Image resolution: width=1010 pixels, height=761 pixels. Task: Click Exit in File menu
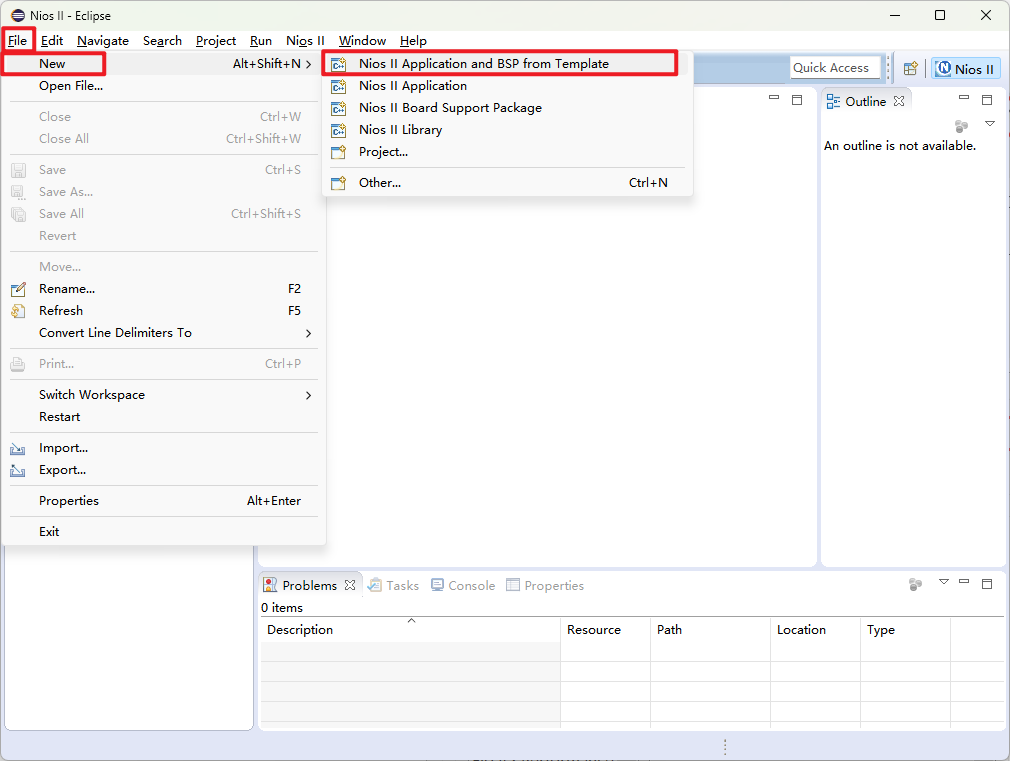click(164, 531)
